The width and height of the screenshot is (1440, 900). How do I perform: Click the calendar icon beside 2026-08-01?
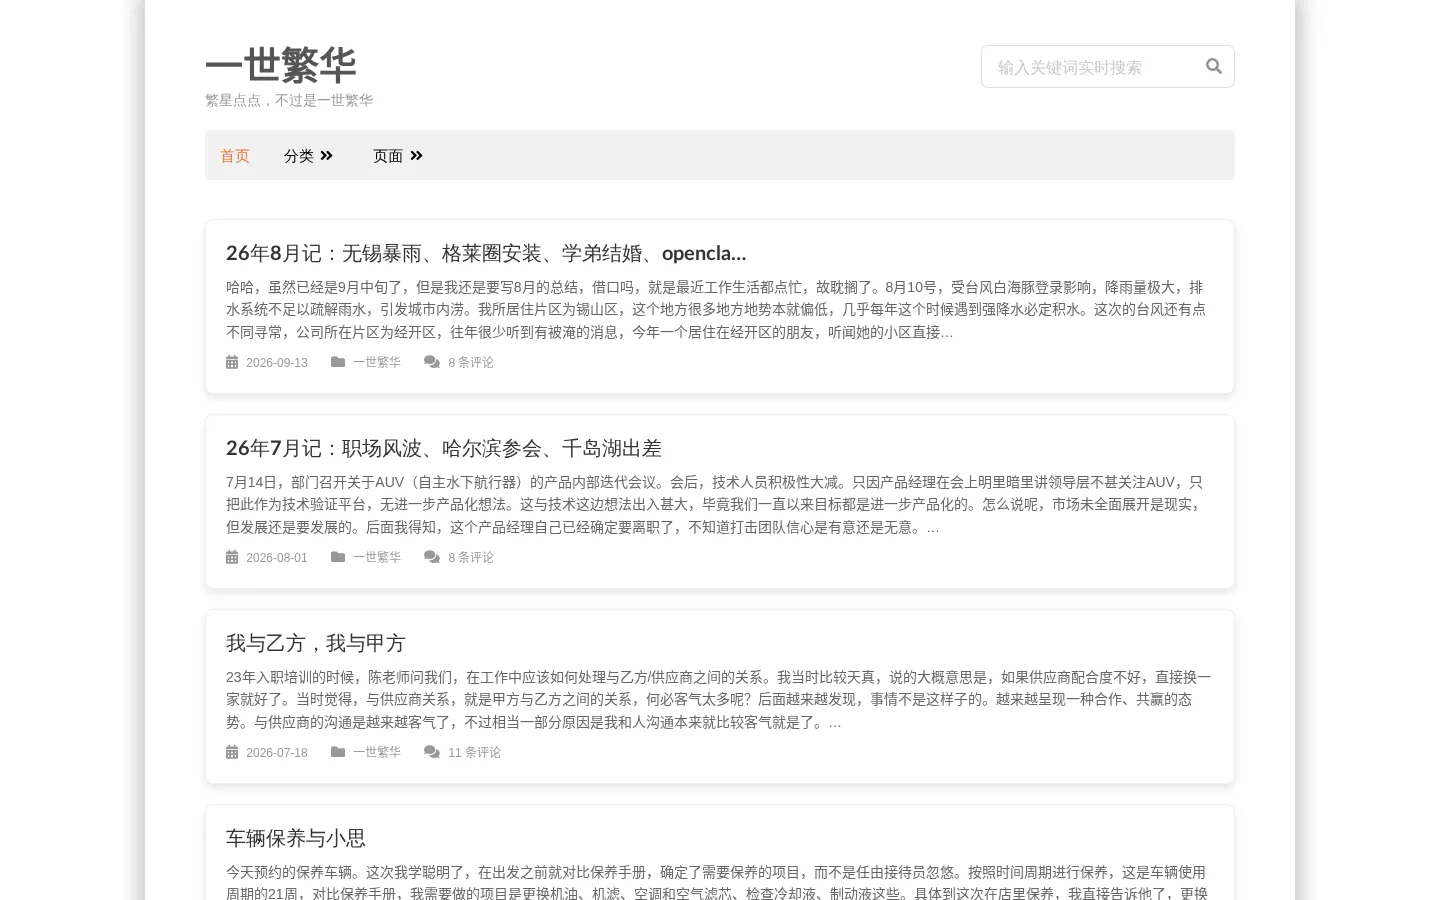click(x=232, y=557)
